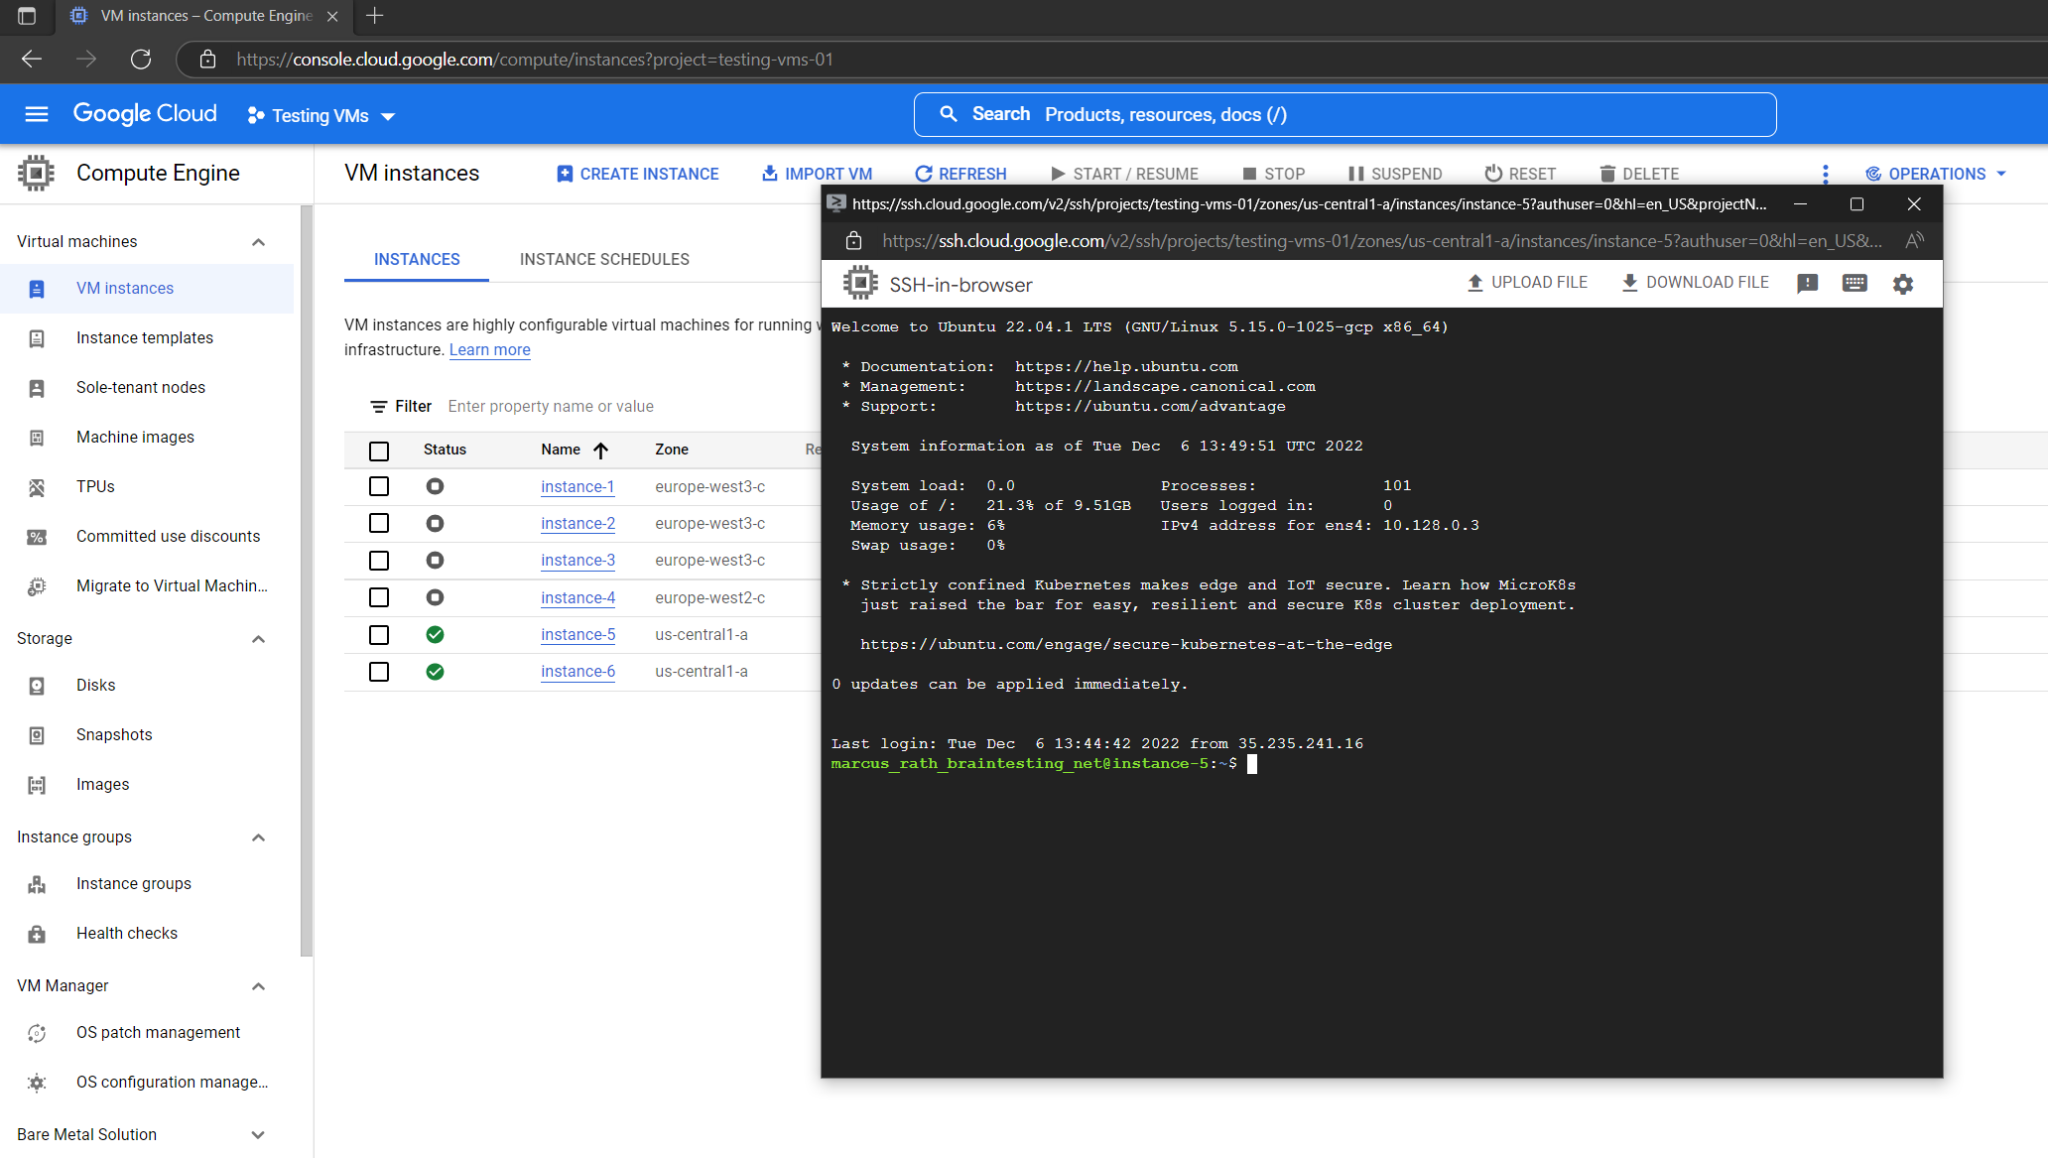The image size is (2048, 1158).
Task: Select Snapshots in the Storage sidebar
Action: [113, 734]
